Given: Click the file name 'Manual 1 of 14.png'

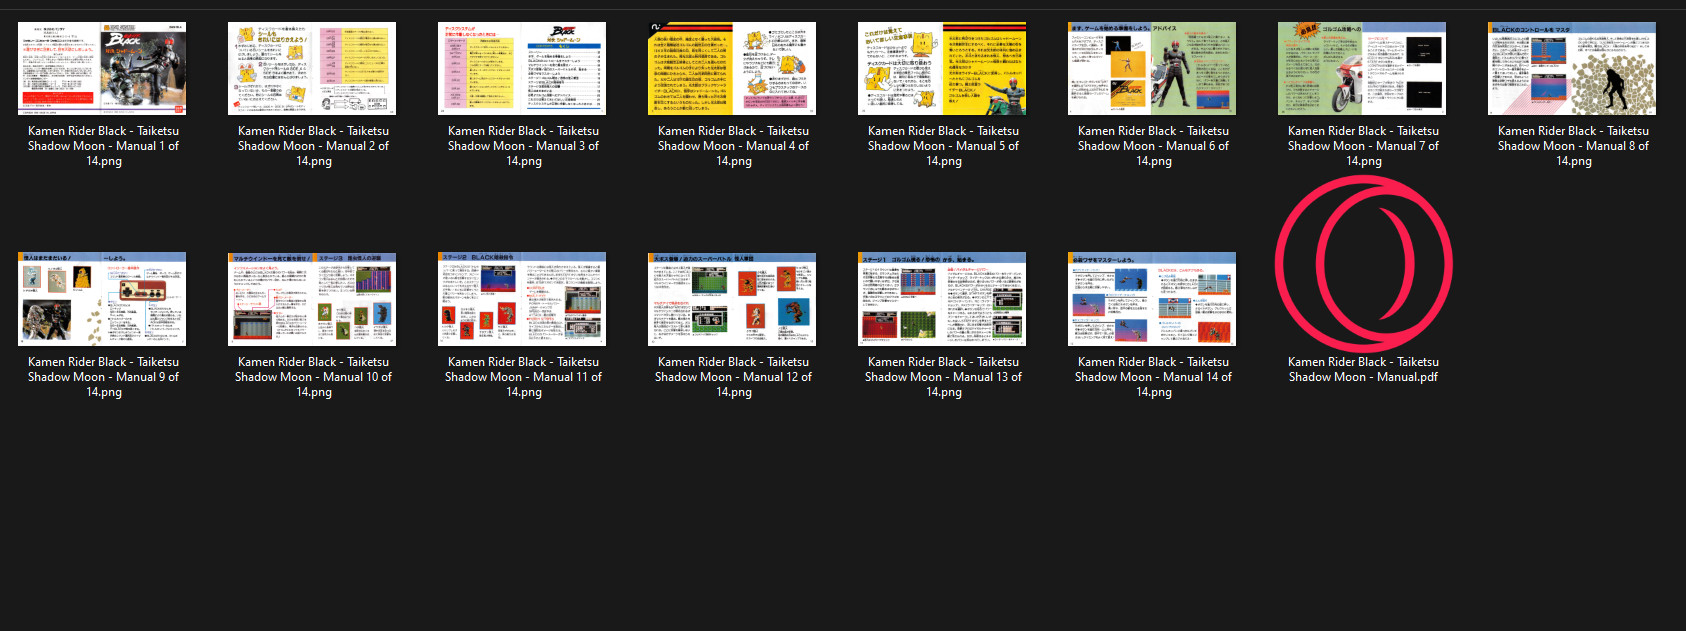Looking at the screenshot, I should tap(103, 146).
